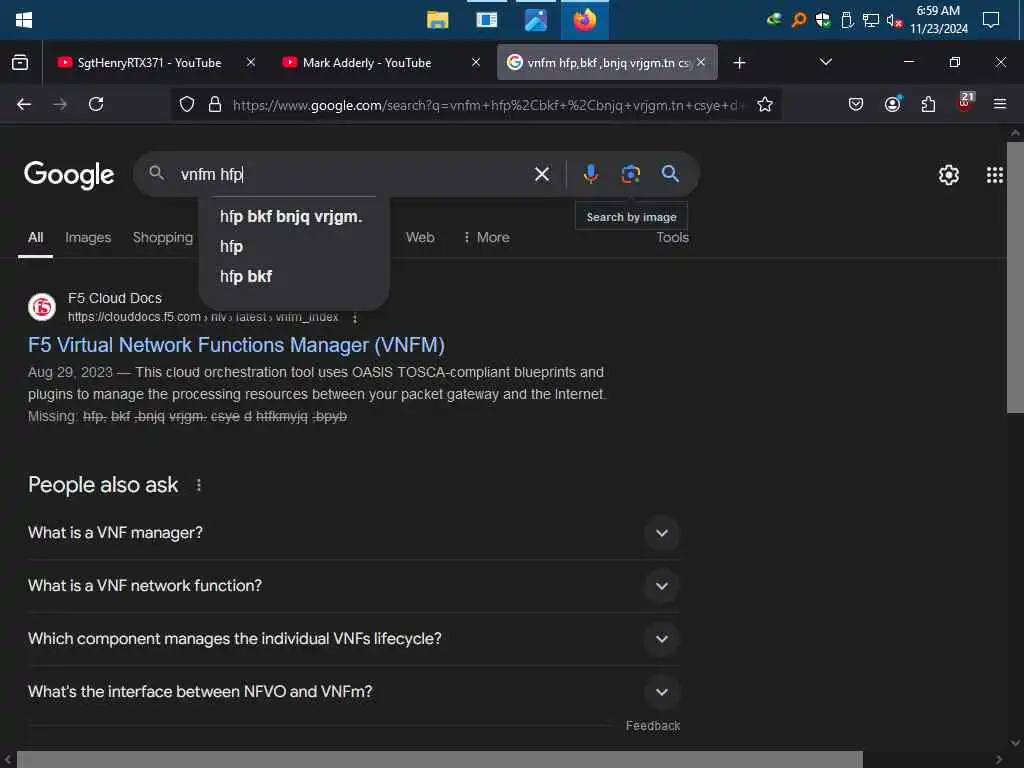Select the Web results tab
Image resolution: width=1024 pixels, height=768 pixels.
pyautogui.click(x=420, y=238)
